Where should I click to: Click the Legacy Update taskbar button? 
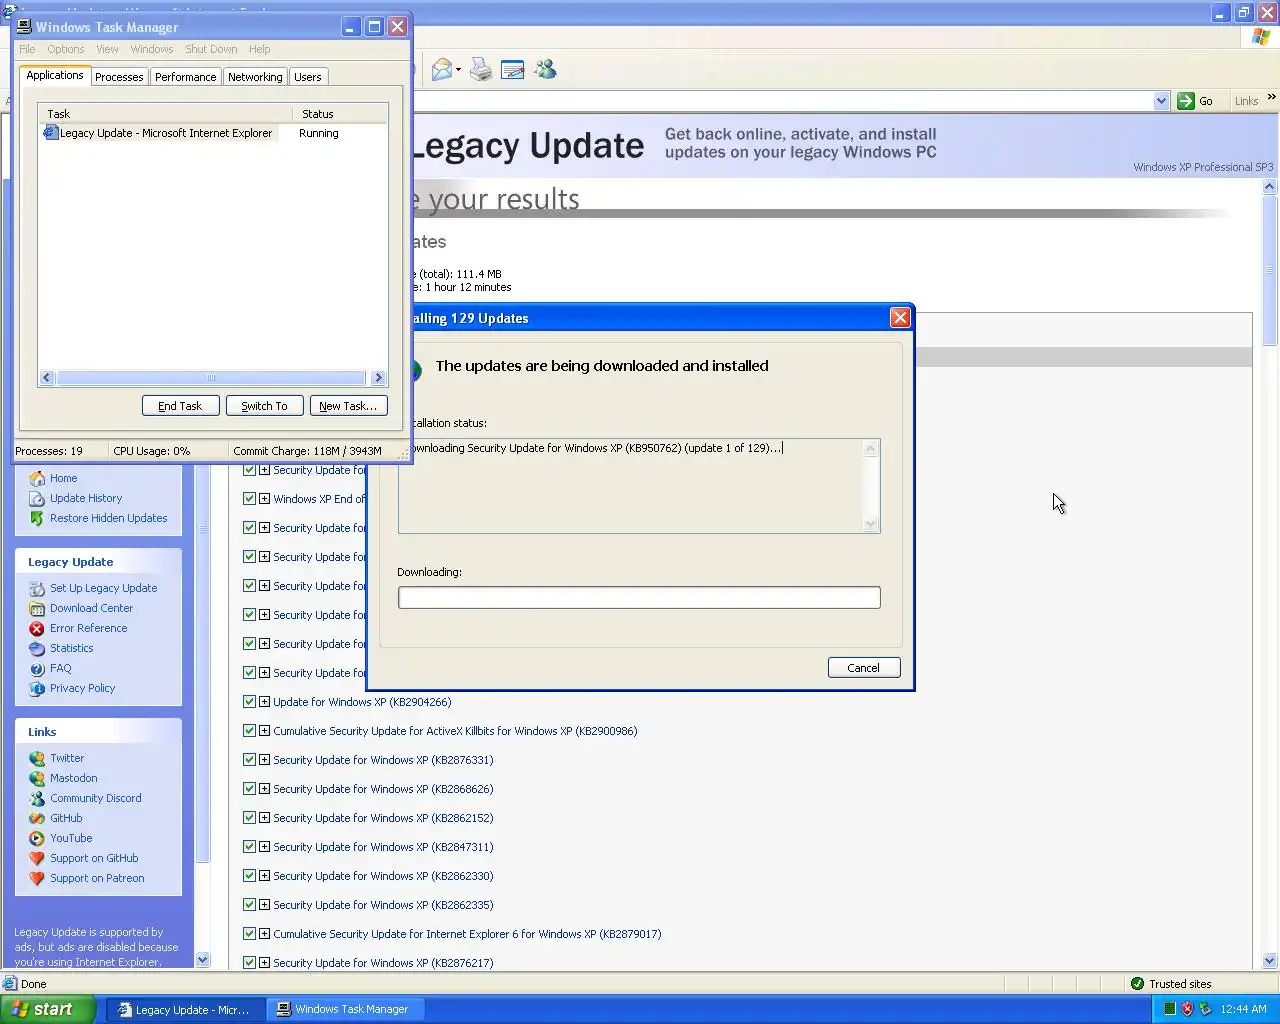(185, 1010)
